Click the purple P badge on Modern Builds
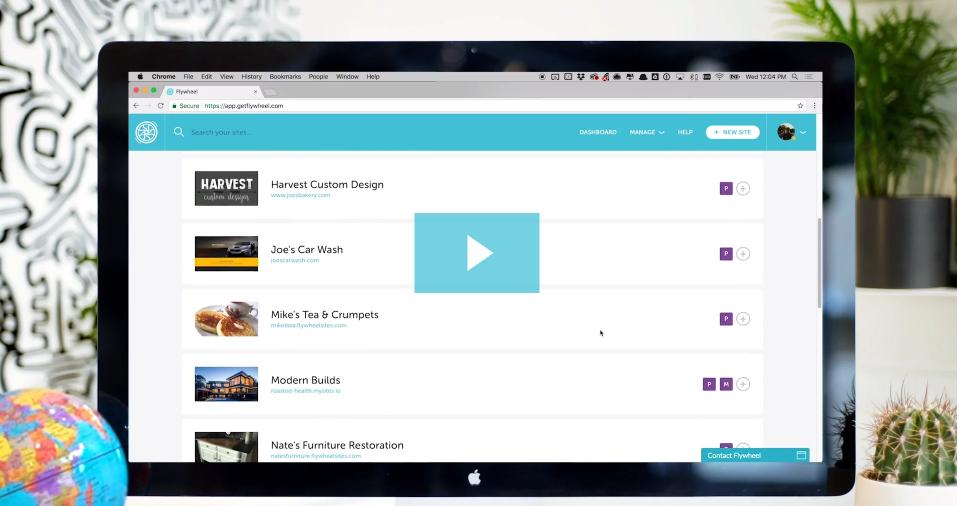This screenshot has width=959, height=506. [709, 384]
